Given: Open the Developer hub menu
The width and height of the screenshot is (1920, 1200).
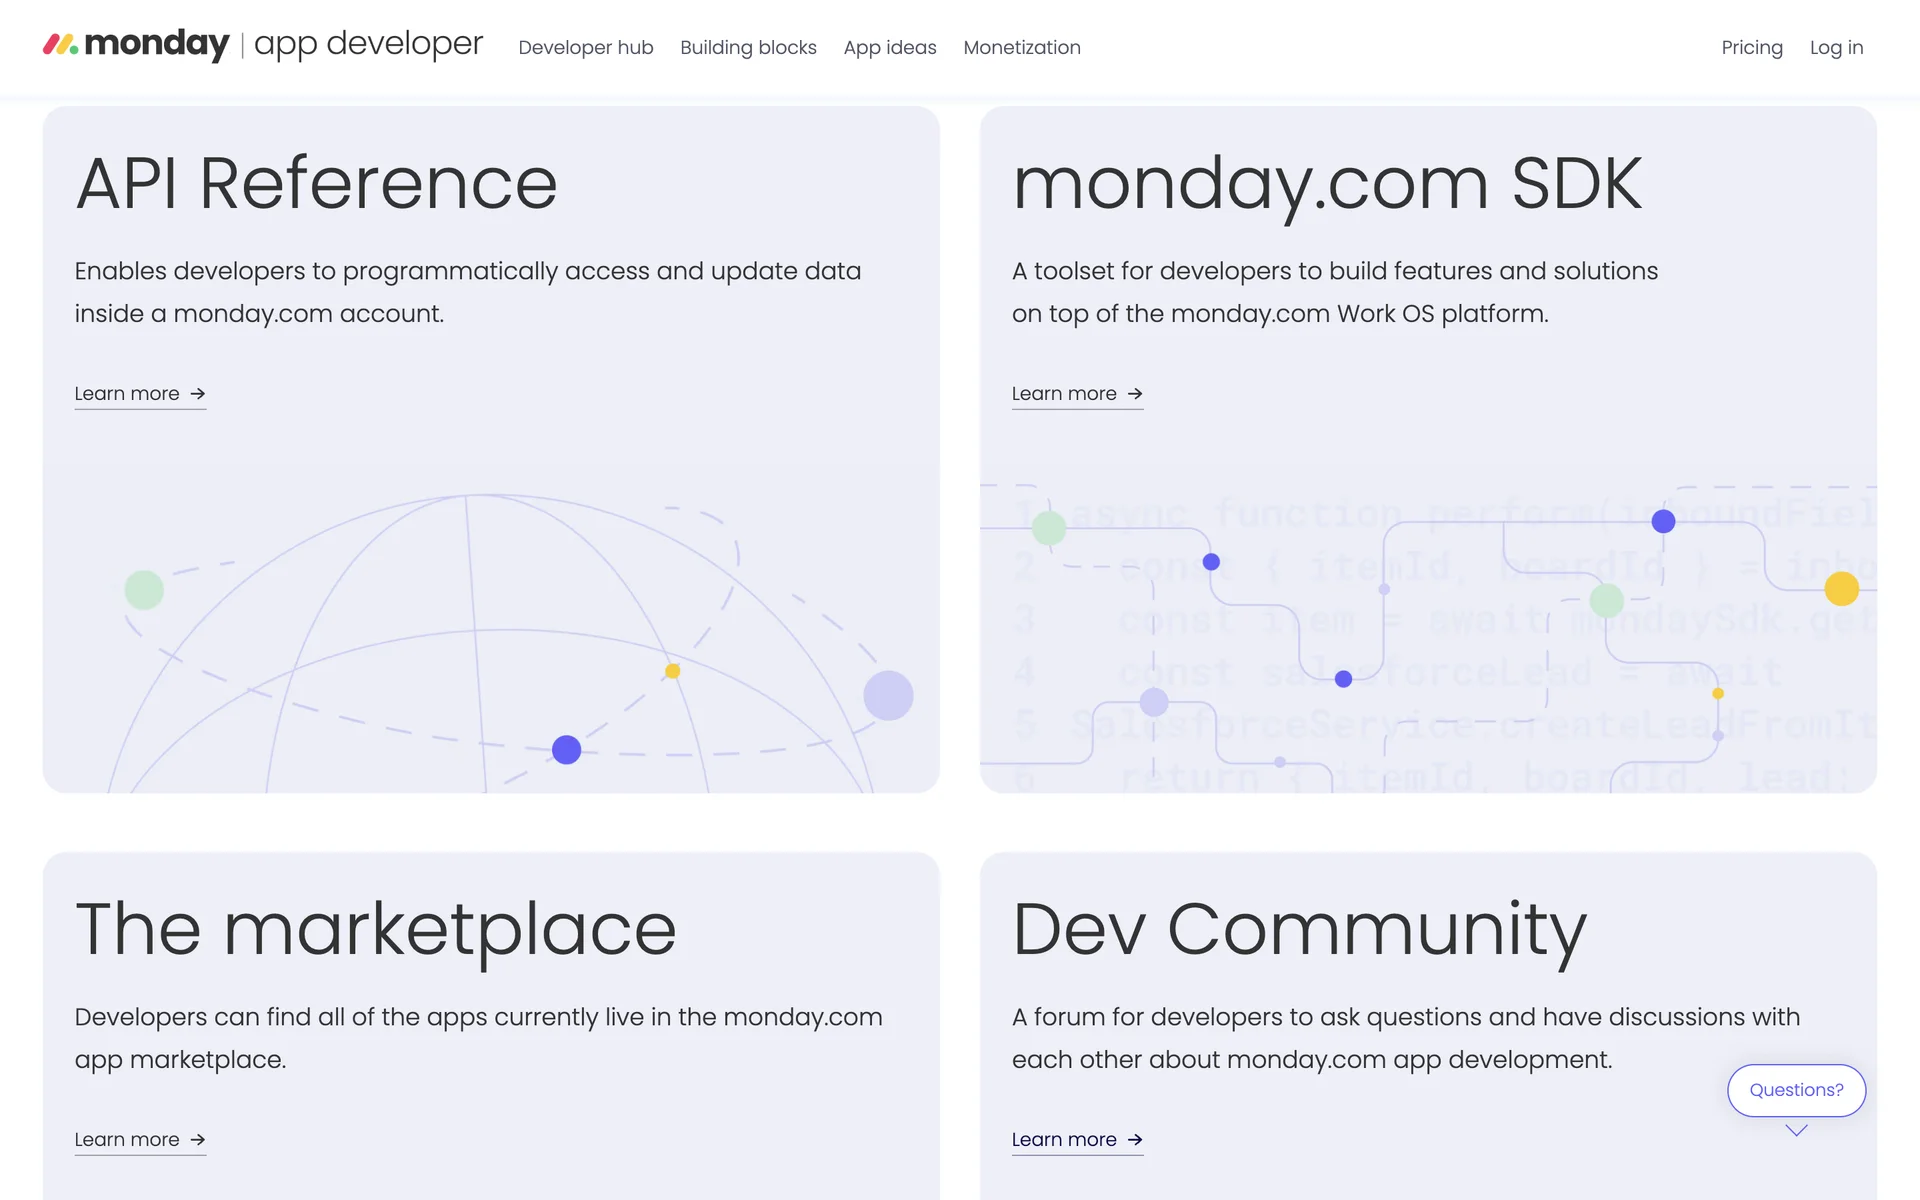Looking at the screenshot, I should click(585, 47).
